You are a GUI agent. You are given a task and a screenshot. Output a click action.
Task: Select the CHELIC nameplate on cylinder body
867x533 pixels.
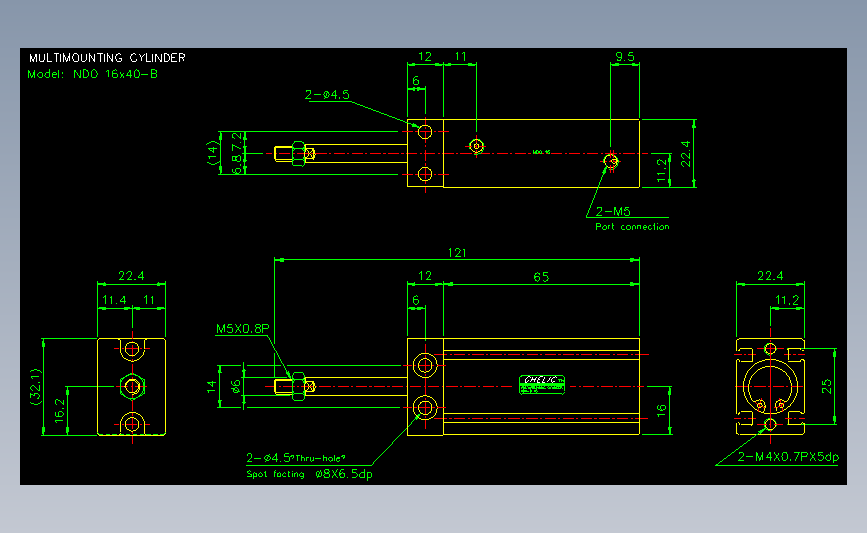[x=542, y=384]
